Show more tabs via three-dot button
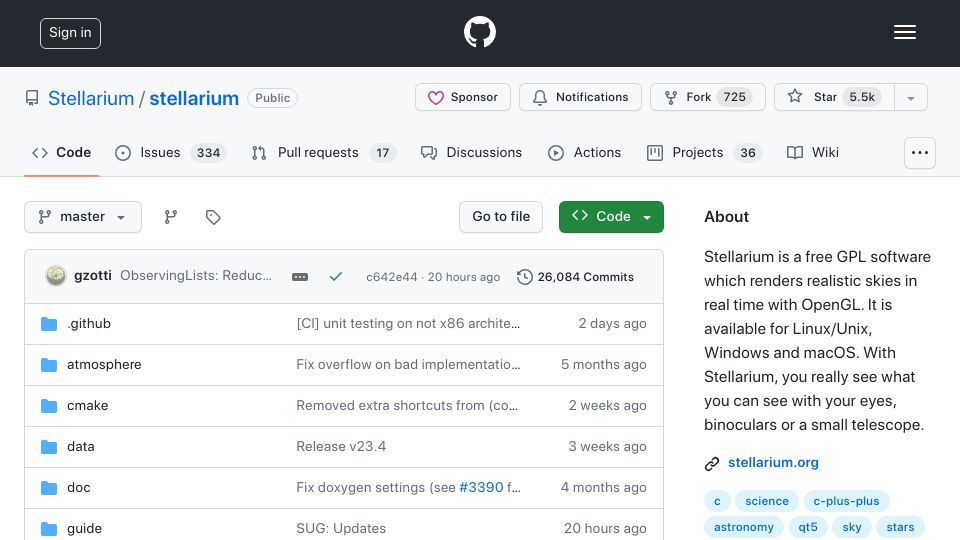Viewport: 960px width, 540px height. pos(920,152)
